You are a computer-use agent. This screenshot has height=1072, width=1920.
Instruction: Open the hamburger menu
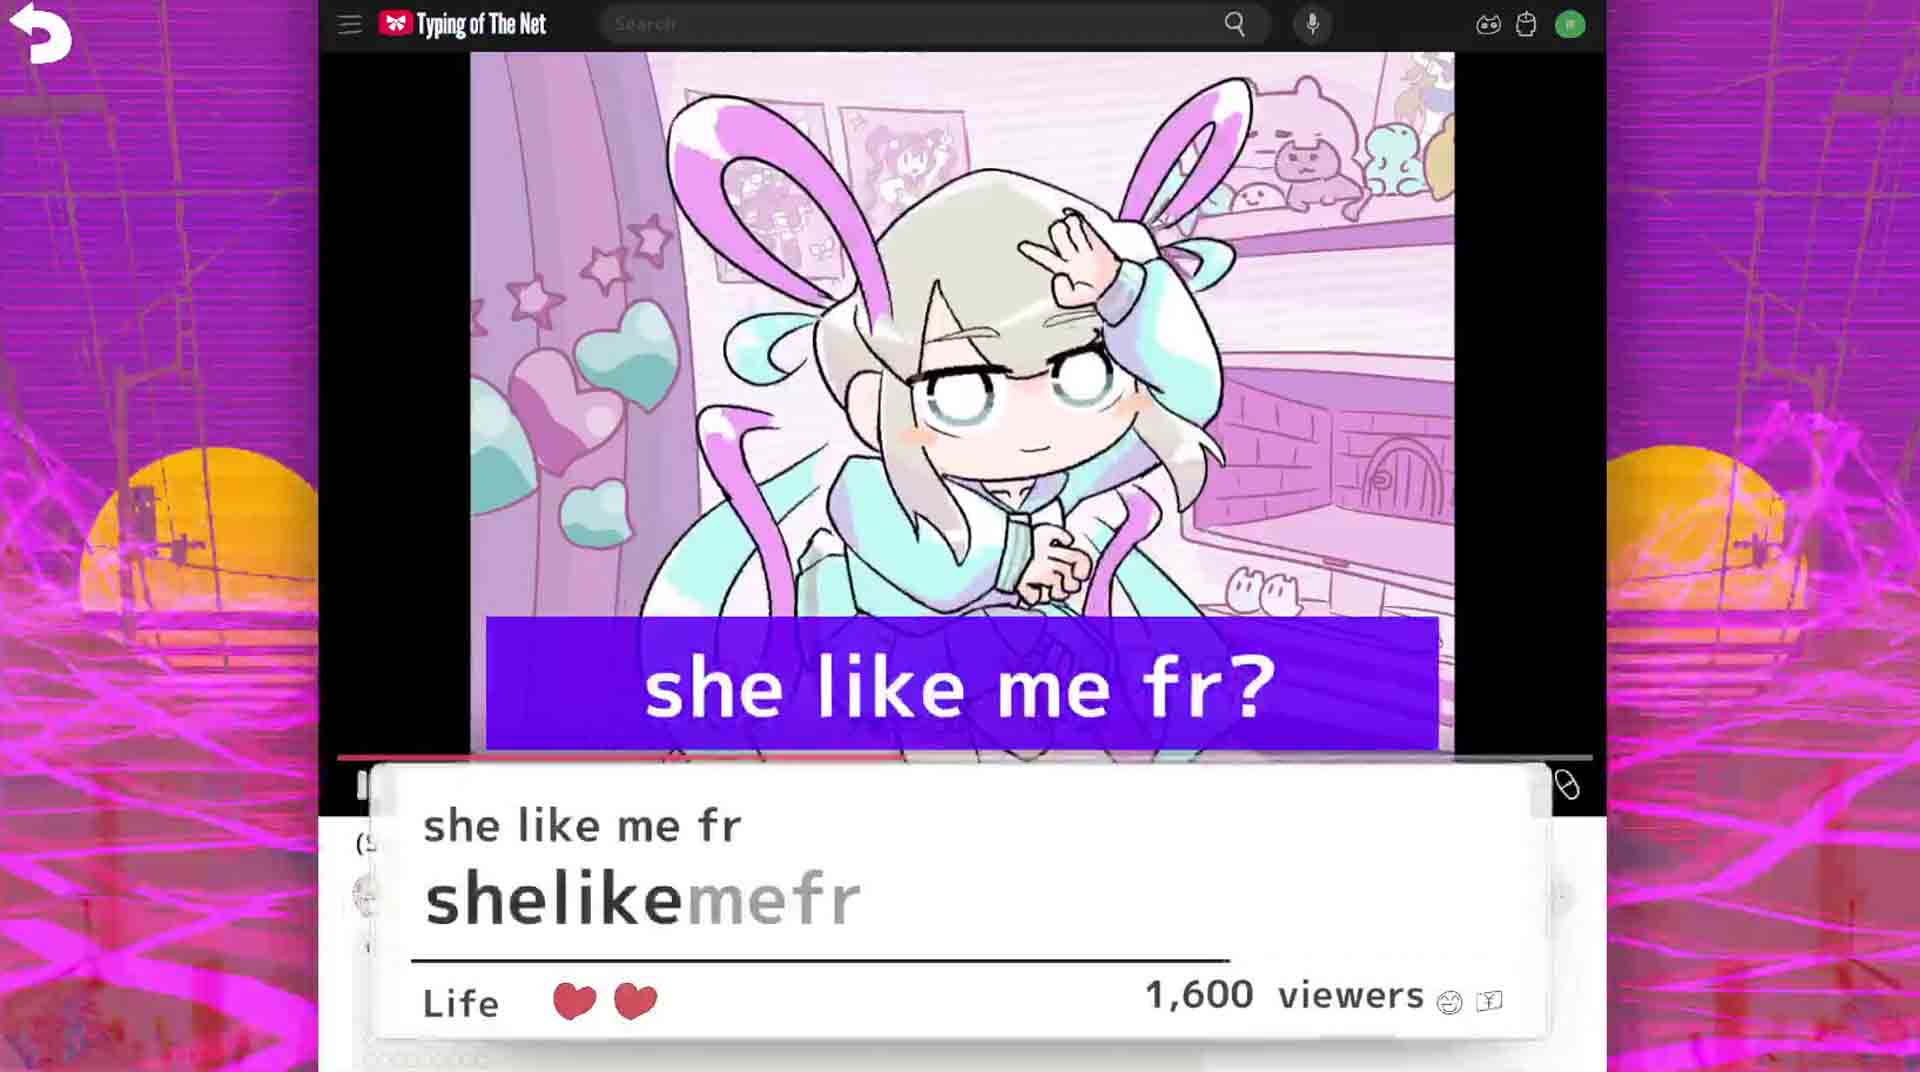[349, 24]
